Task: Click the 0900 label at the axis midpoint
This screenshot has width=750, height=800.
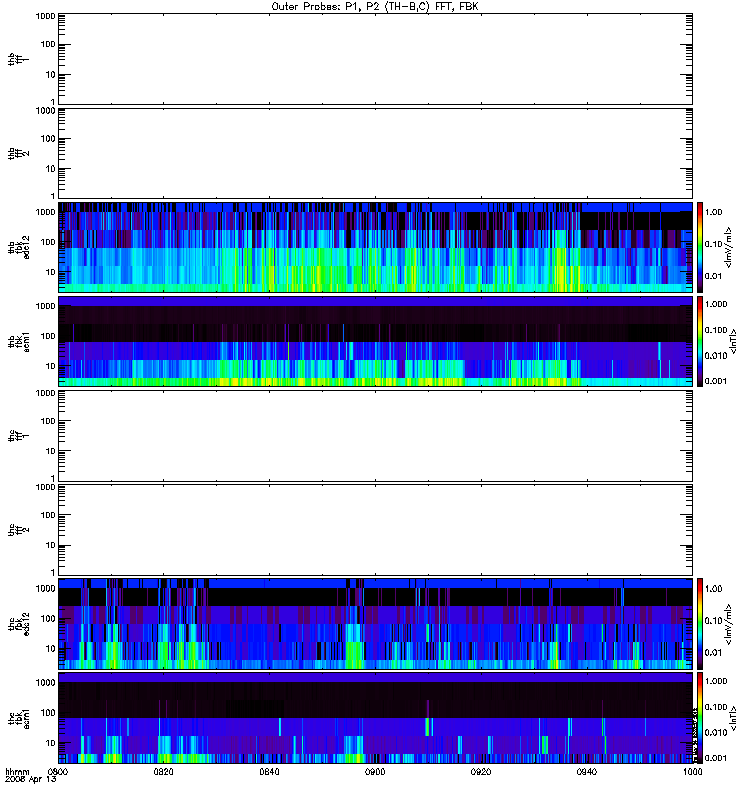Action: click(375, 771)
